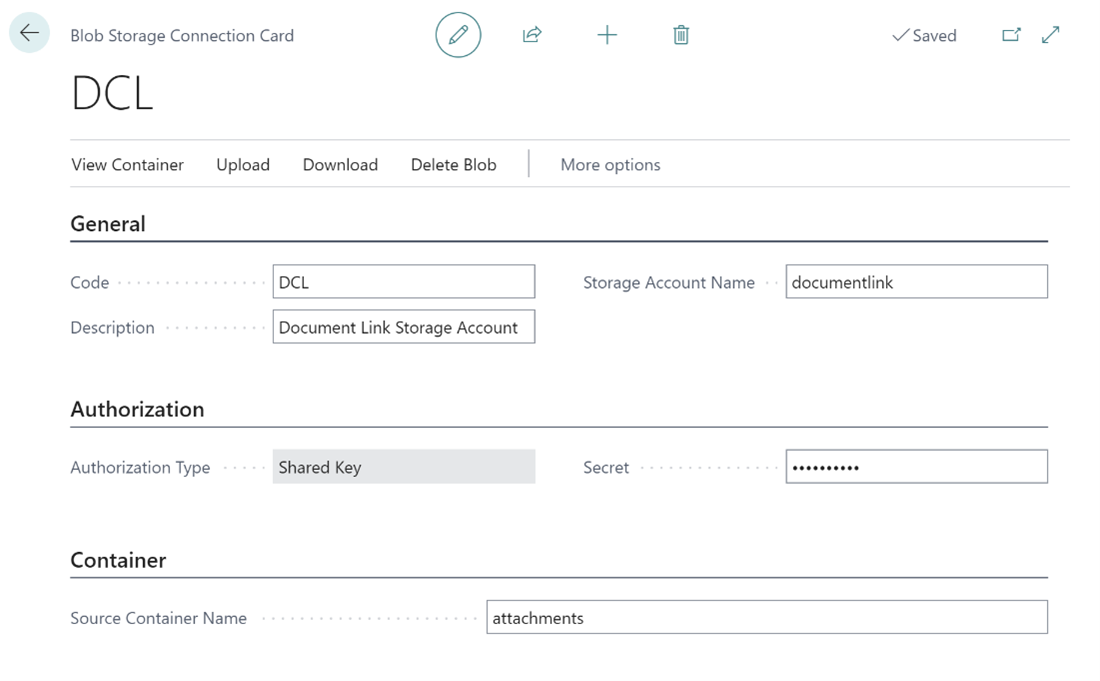Open View Container action
Viewport: 1100px width, 681px height.
click(127, 165)
